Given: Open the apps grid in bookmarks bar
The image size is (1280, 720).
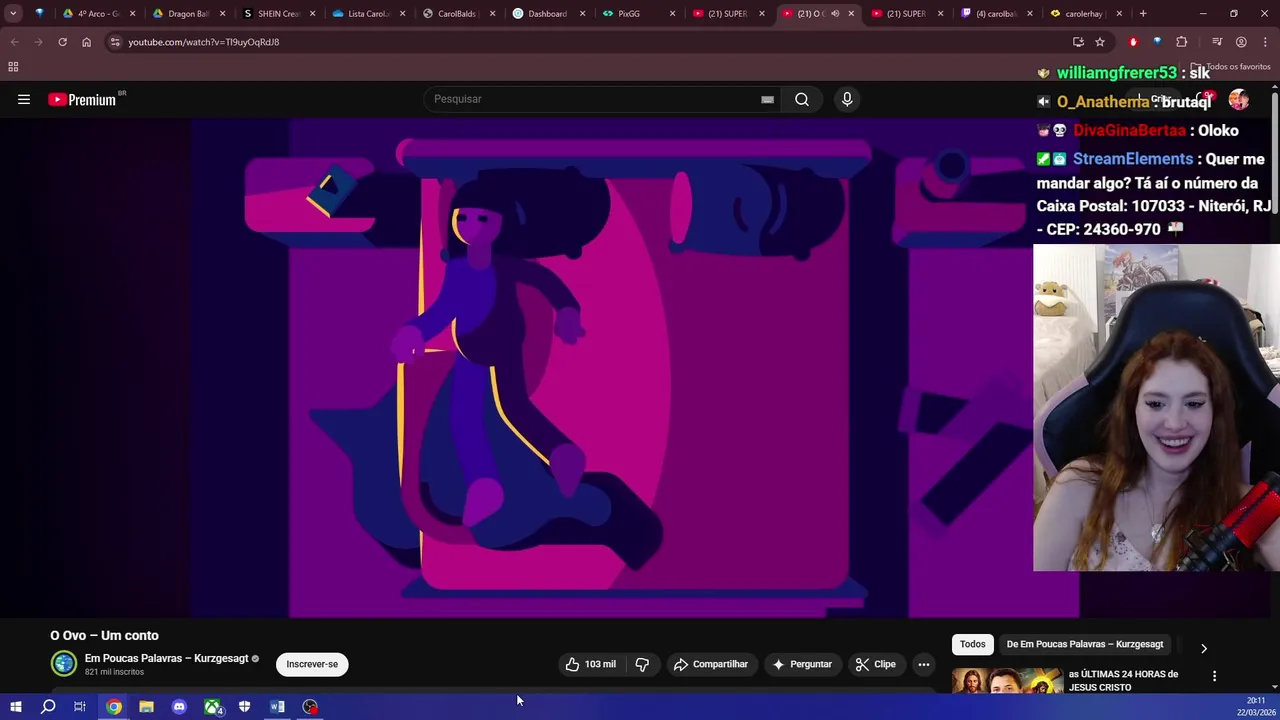Looking at the screenshot, I should pos(13,67).
